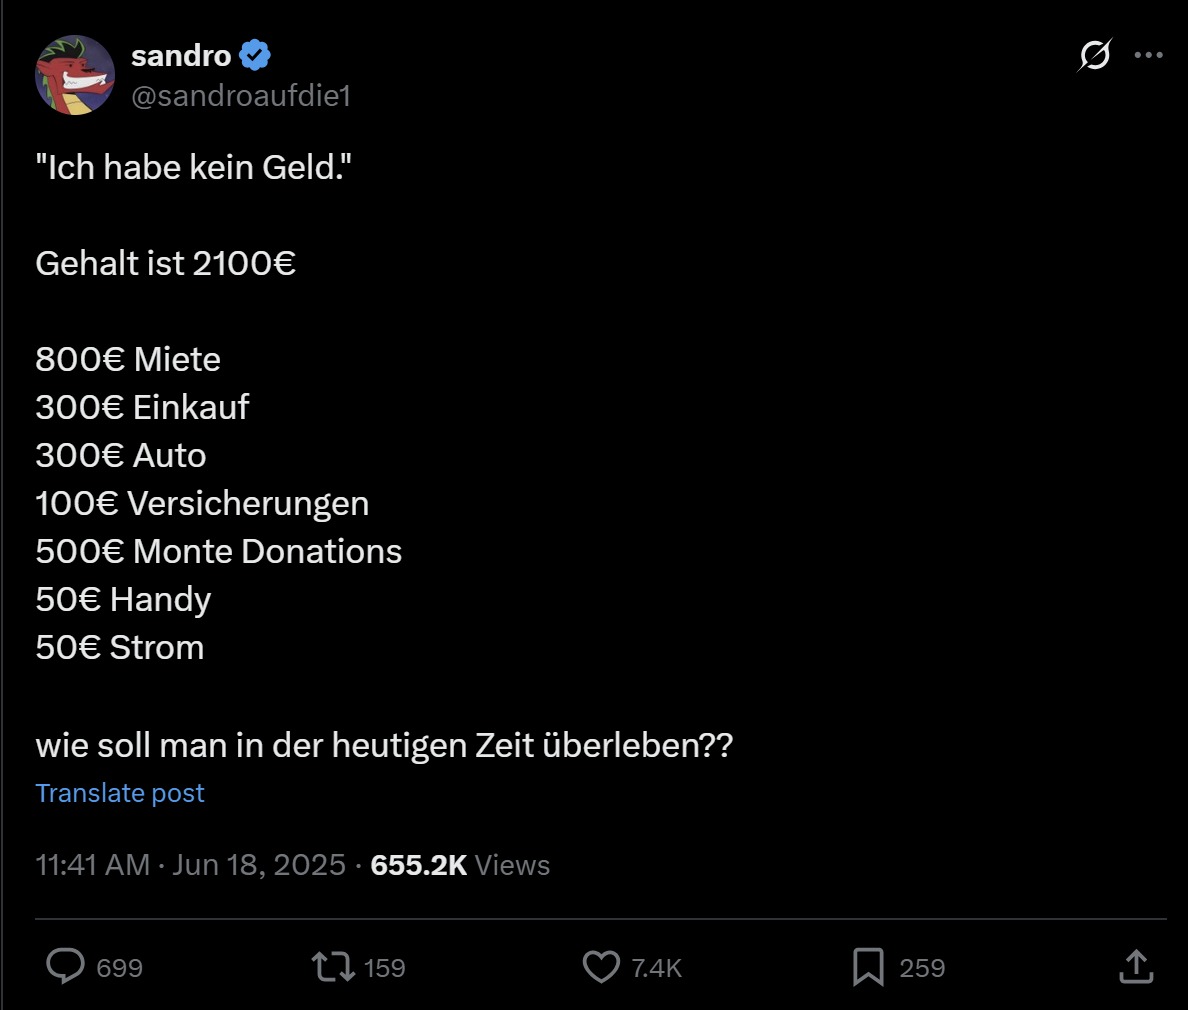Like the post with the heart icon
1188x1010 pixels.
coord(601,966)
